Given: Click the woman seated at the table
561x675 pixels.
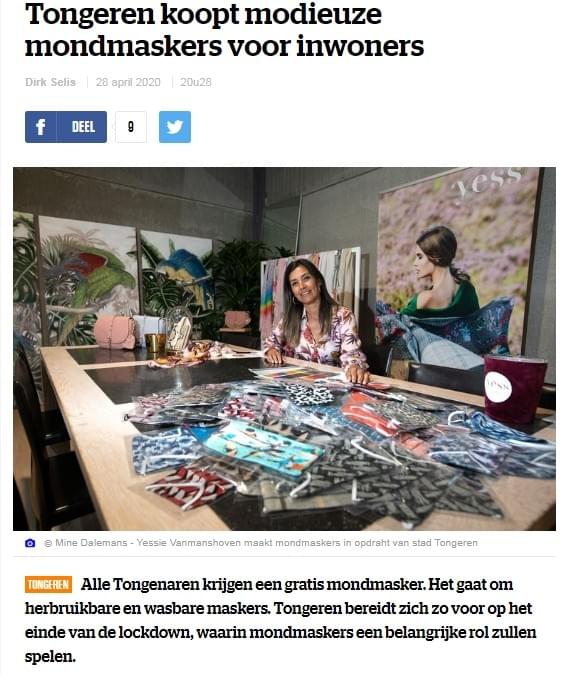Looking at the screenshot, I should [x=317, y=320].
